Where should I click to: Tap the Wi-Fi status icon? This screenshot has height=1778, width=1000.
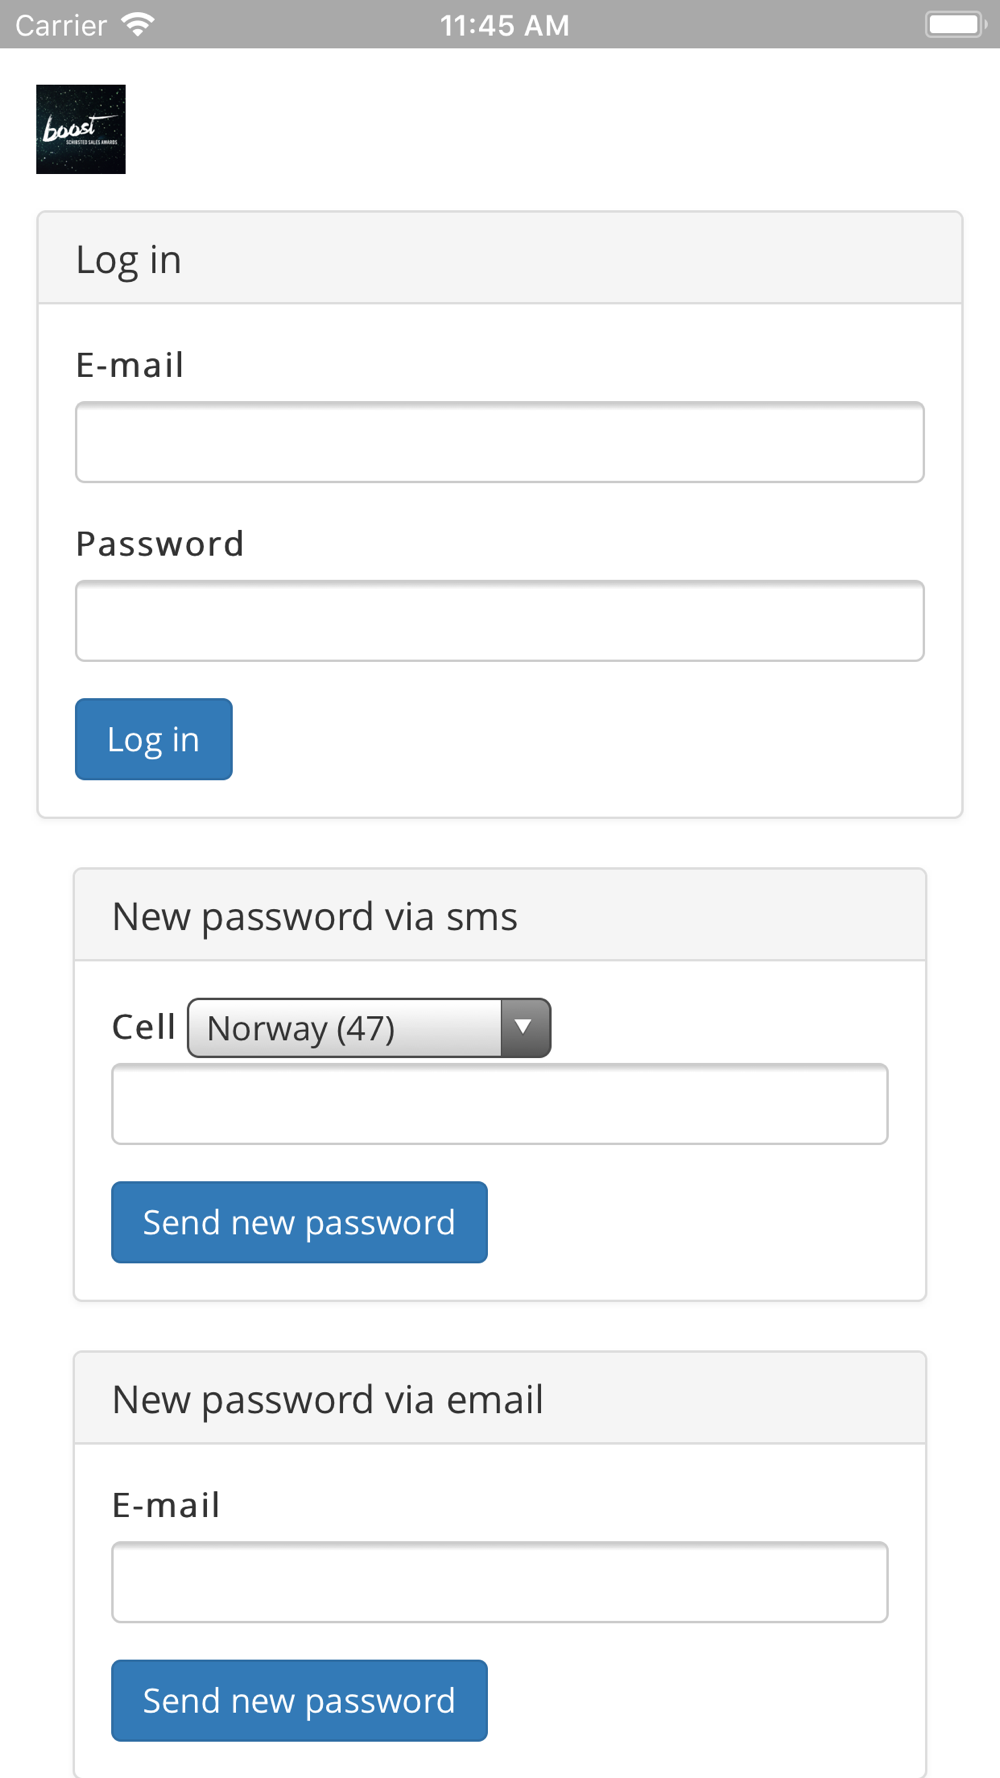138,24
